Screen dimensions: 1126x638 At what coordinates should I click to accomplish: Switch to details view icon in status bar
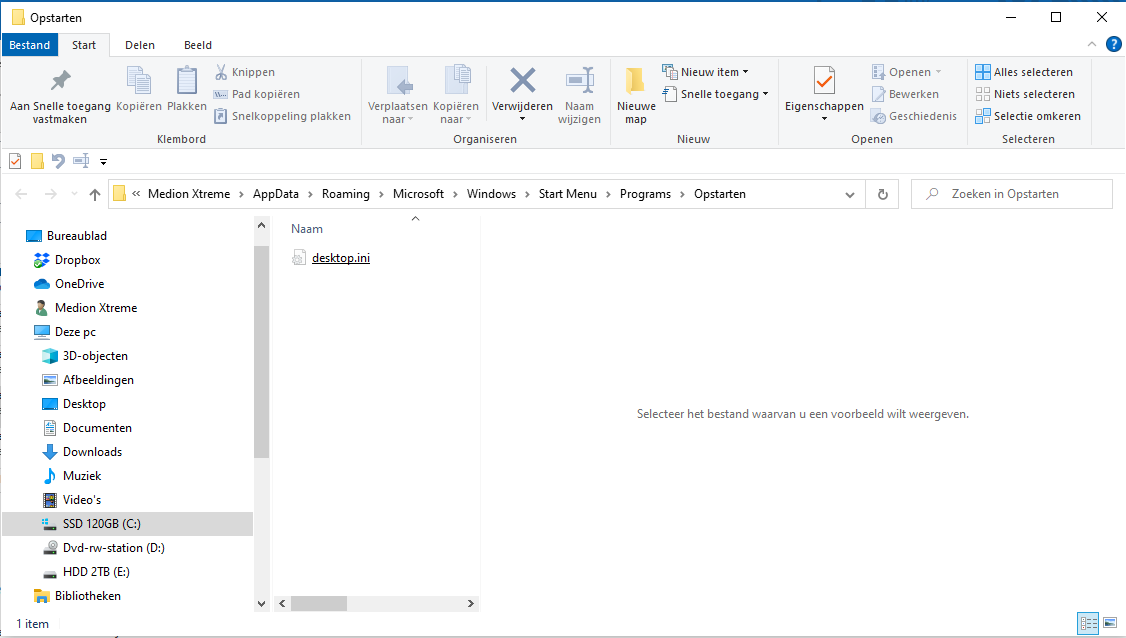(1088, 623)
